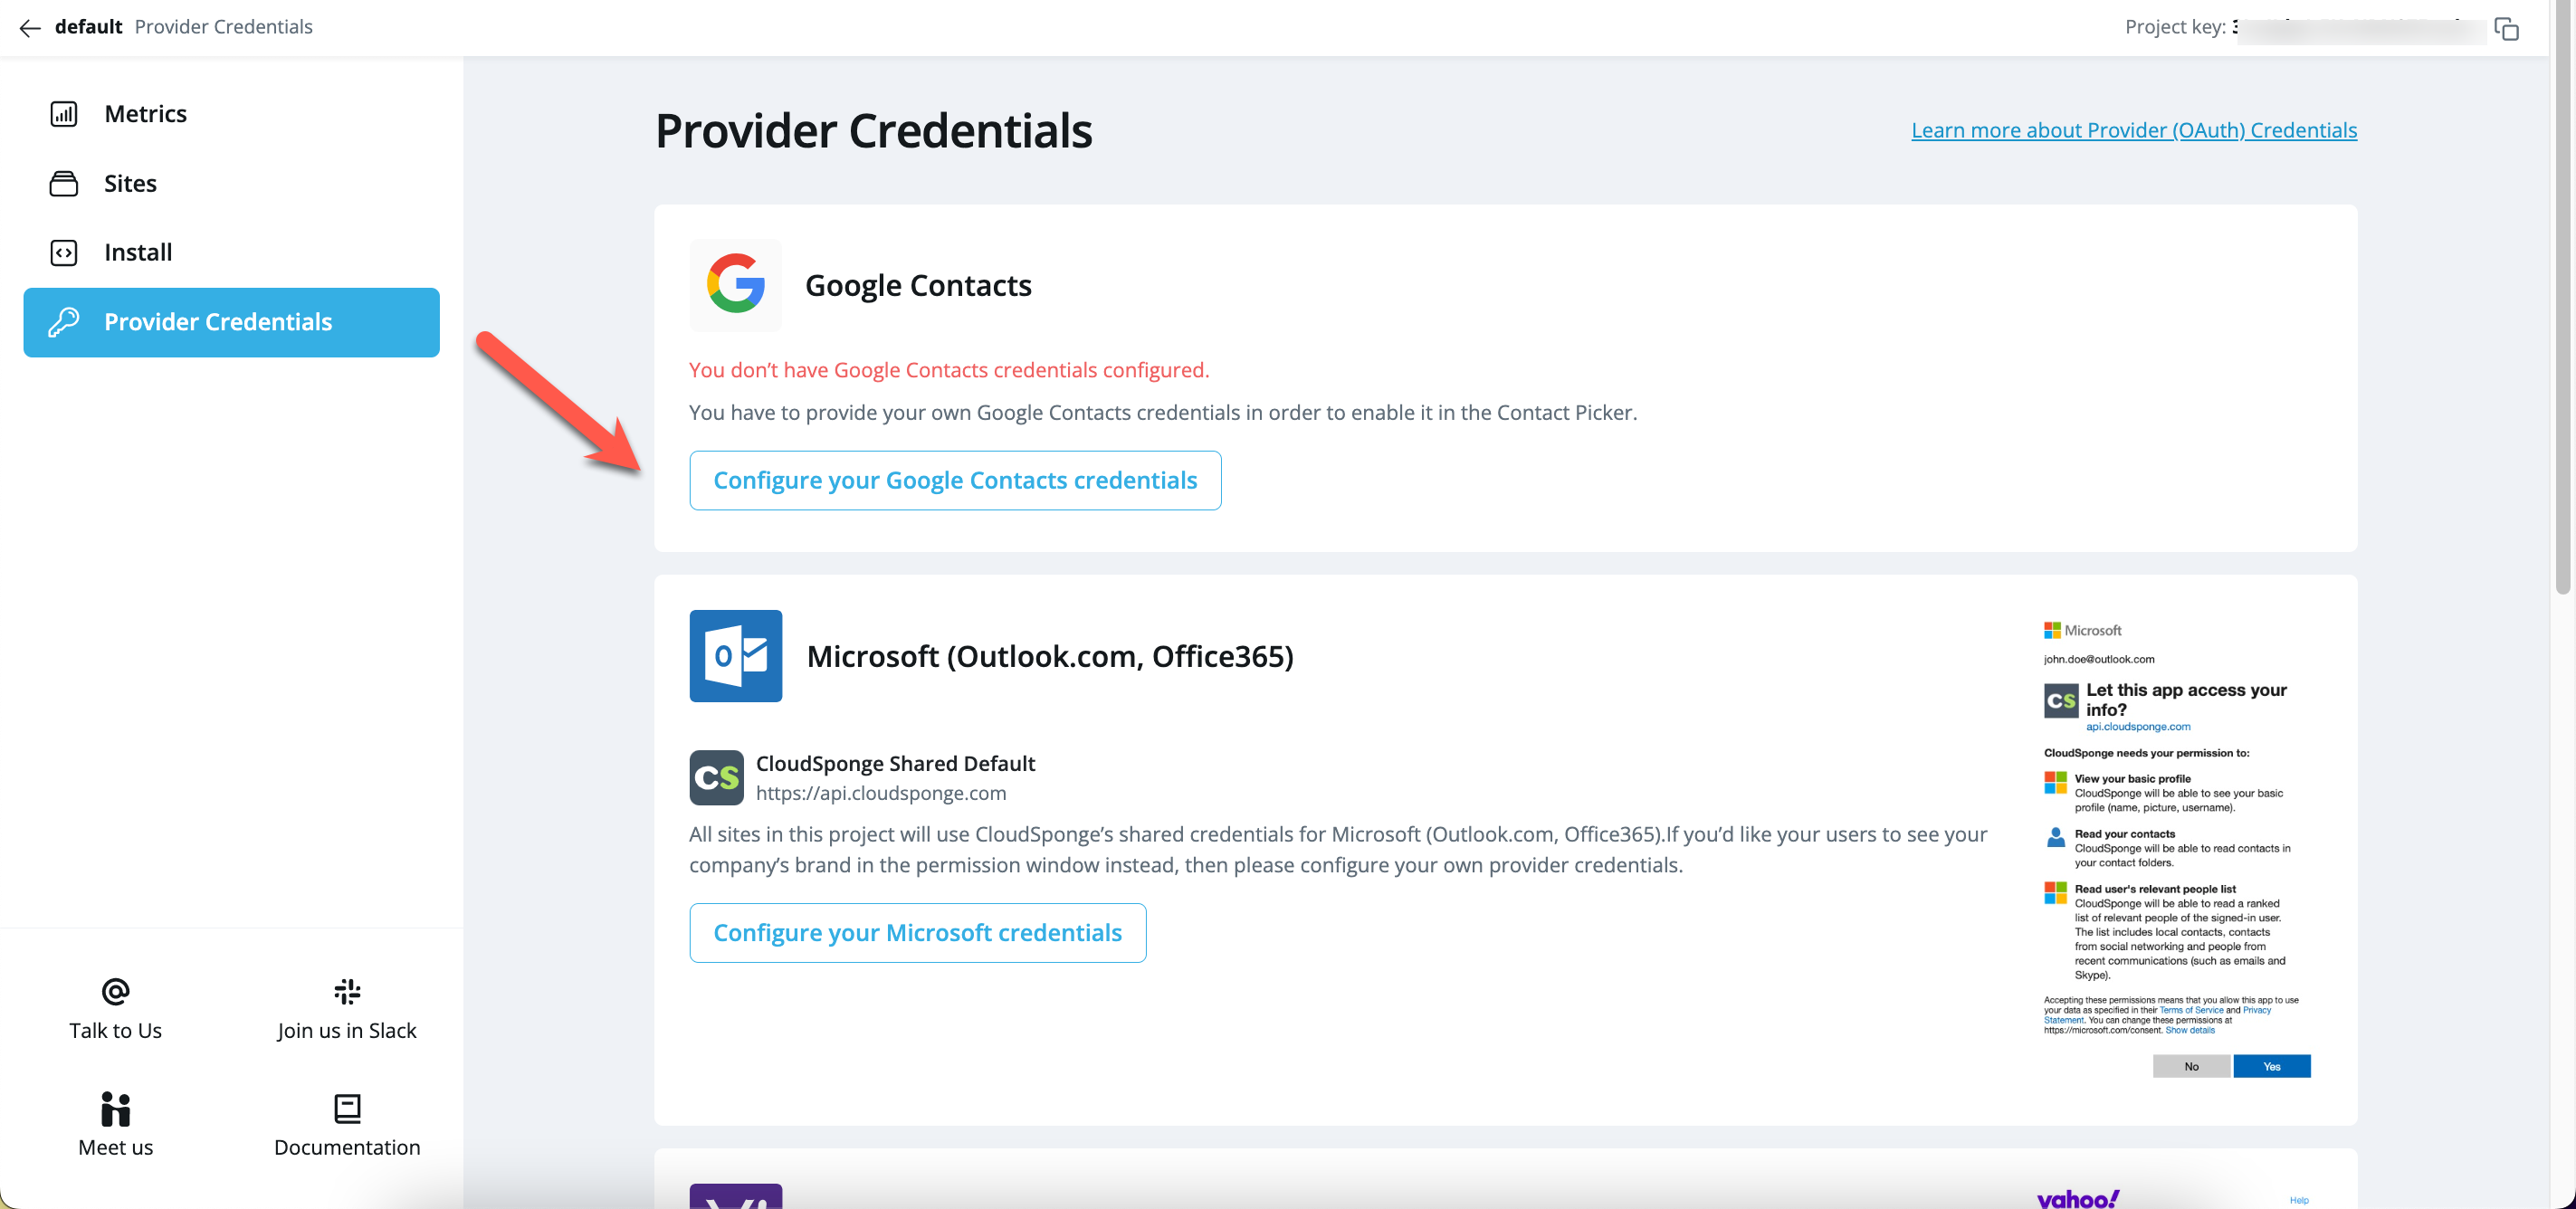2576x1209 pixels.
Task: Click the No button in Microsoft preview
Action: click(x=2191, y=1066)
